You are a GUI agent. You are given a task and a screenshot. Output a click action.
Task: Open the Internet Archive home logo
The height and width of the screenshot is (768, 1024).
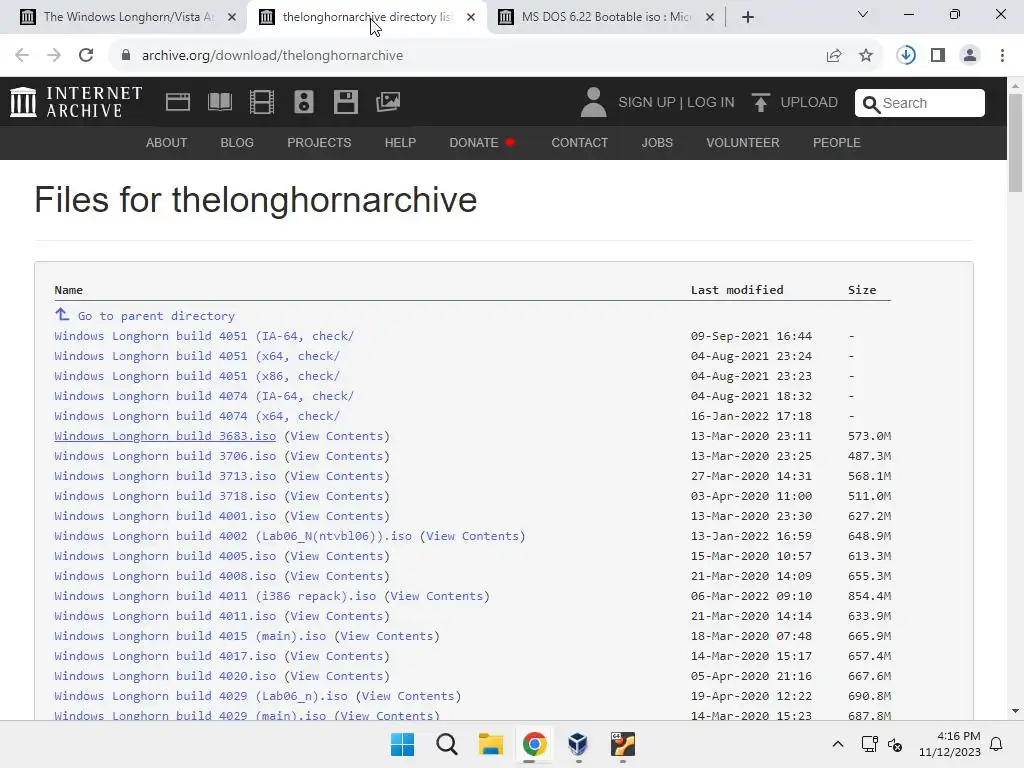[76, 102]
